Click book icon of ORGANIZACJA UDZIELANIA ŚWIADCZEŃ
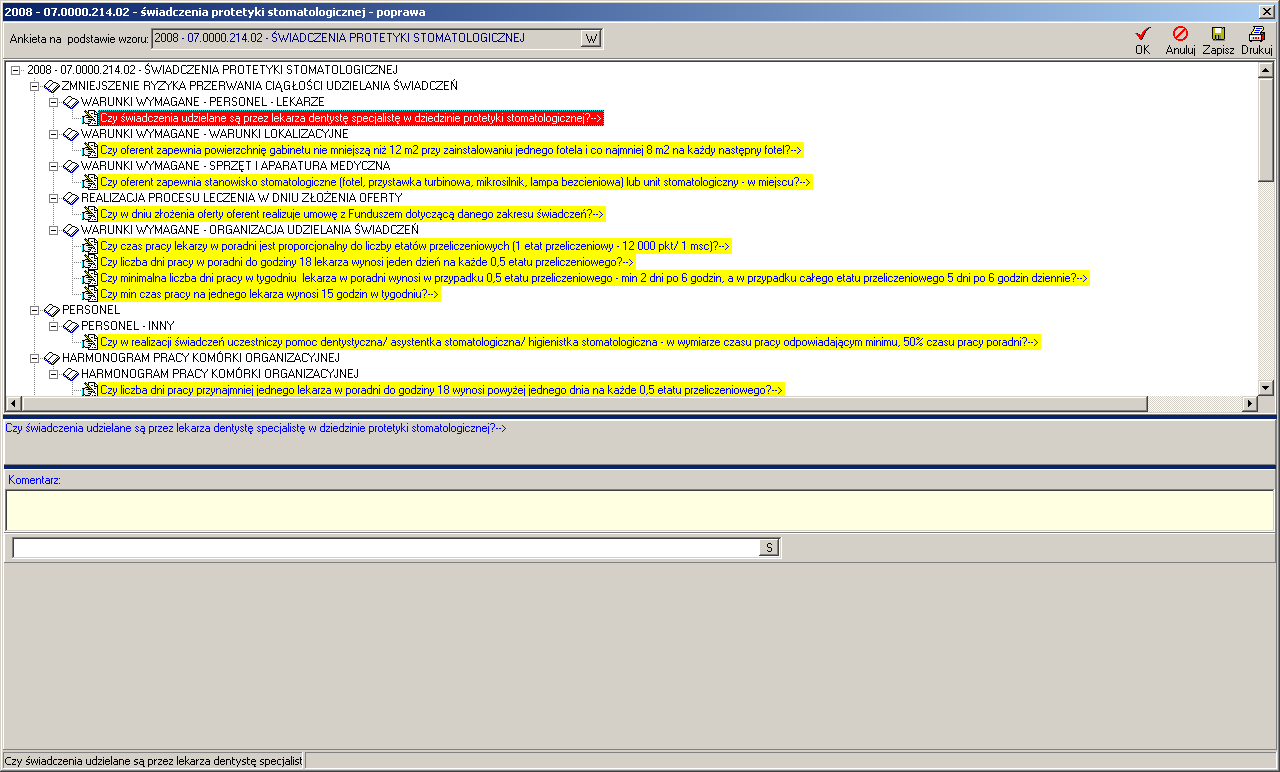 (x=70, y=230)
